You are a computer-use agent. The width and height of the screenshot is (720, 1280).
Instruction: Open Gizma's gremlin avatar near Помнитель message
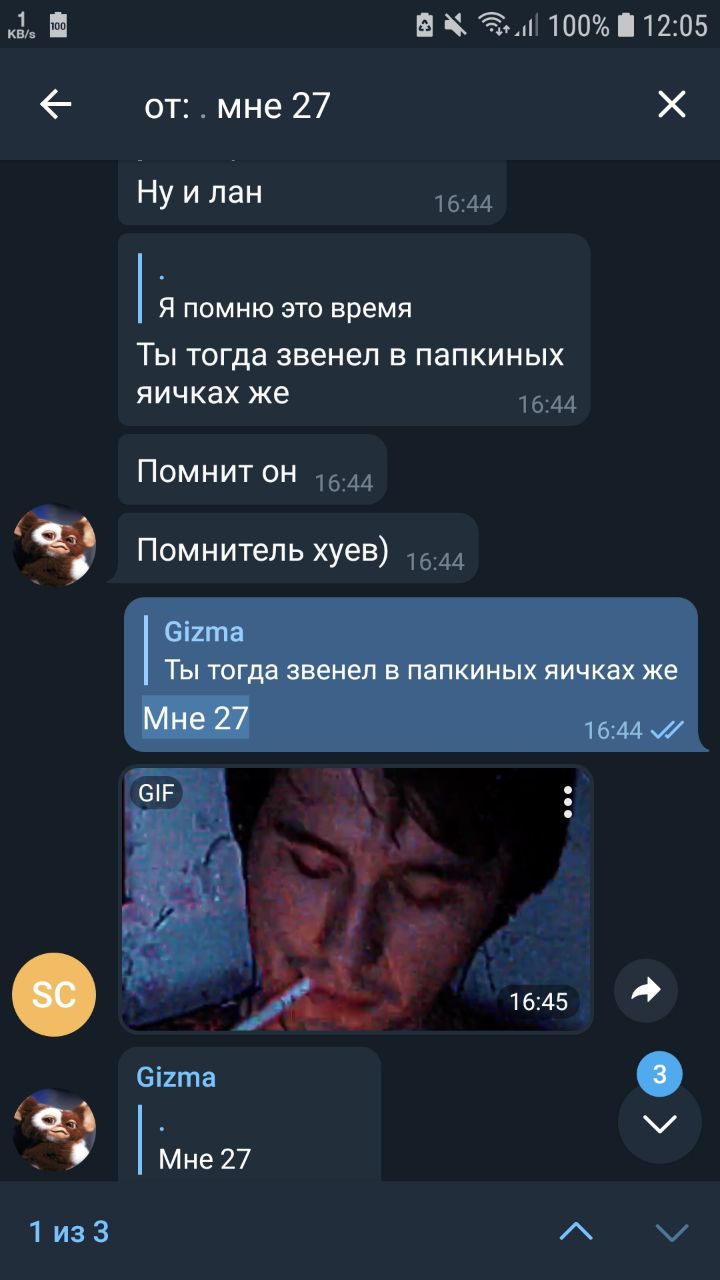[x=54, y=545]
